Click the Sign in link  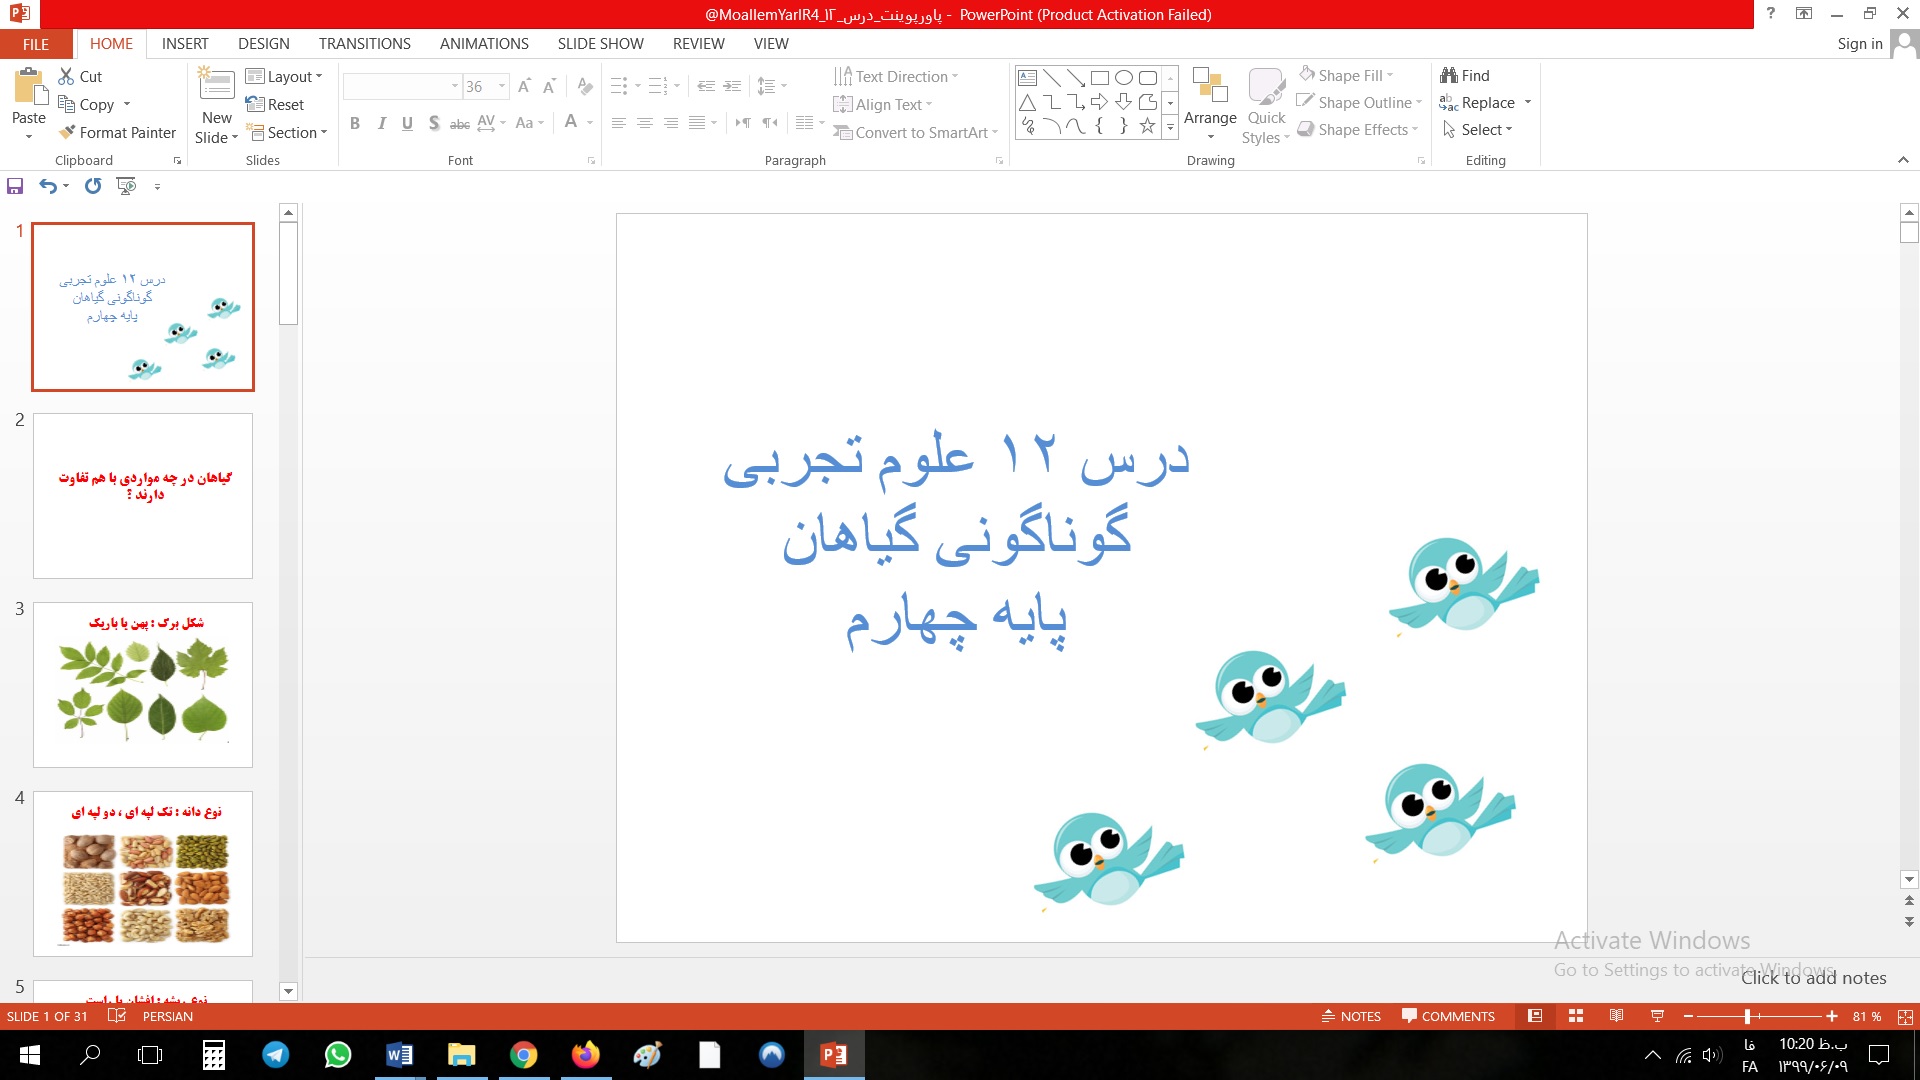(1859, 43)
